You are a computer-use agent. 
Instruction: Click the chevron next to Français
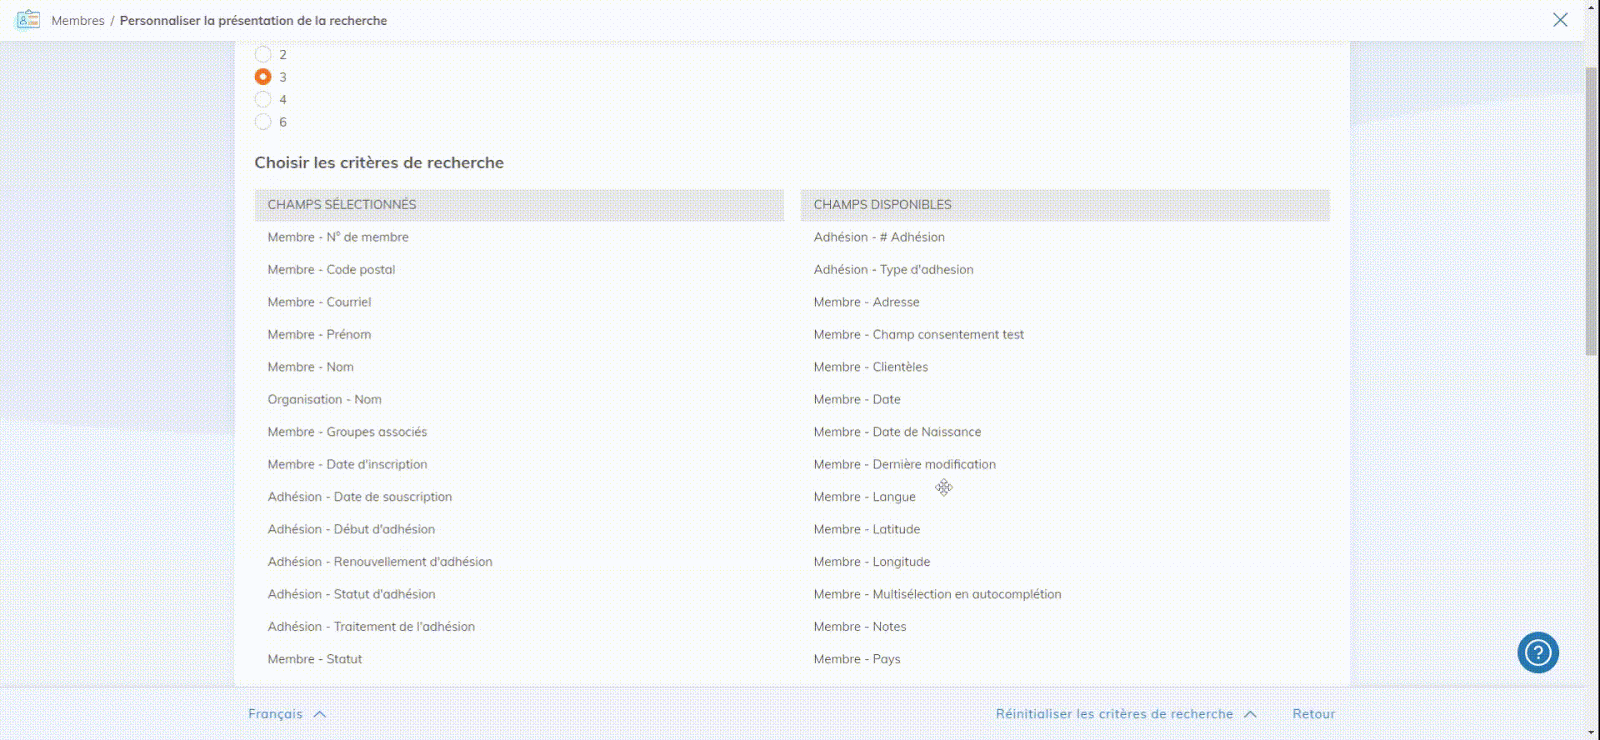320,714
